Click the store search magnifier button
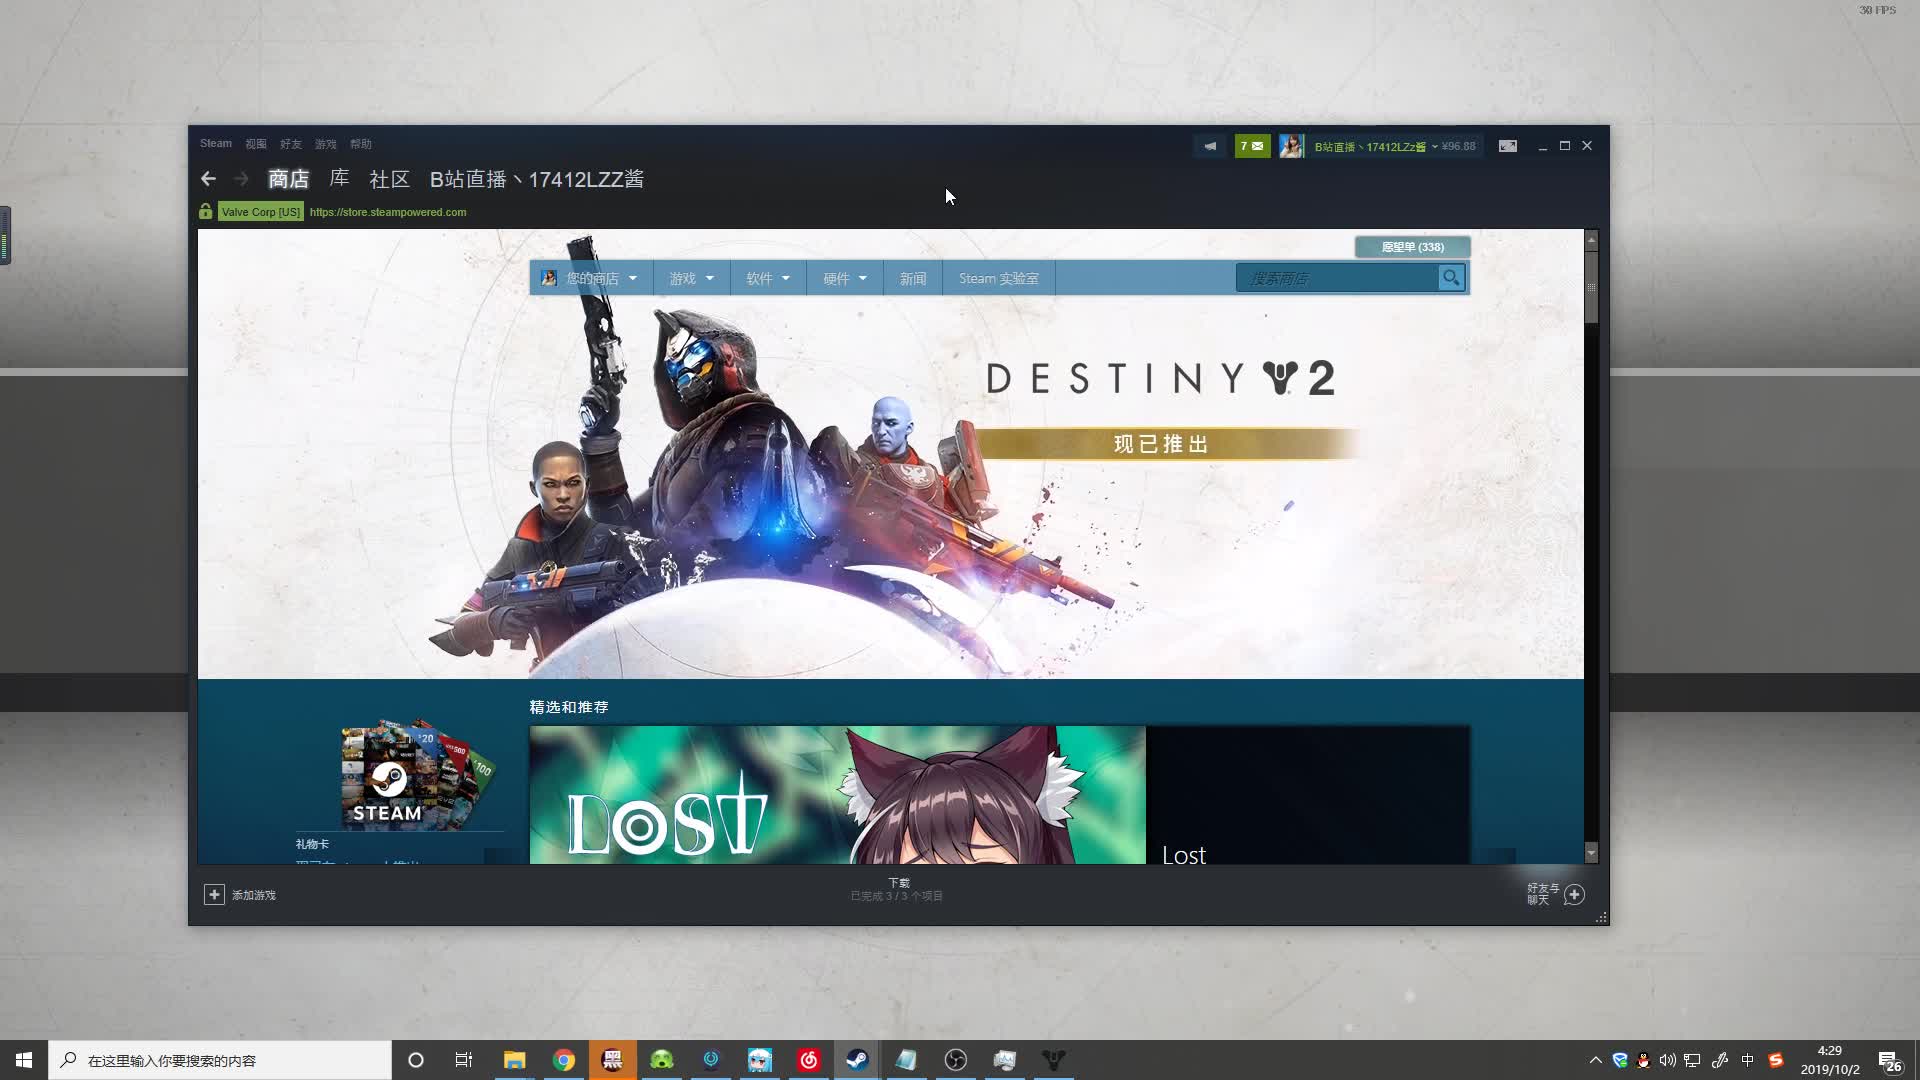The width and height of the screenshot is (1920, 1080). coord(1451,278)
